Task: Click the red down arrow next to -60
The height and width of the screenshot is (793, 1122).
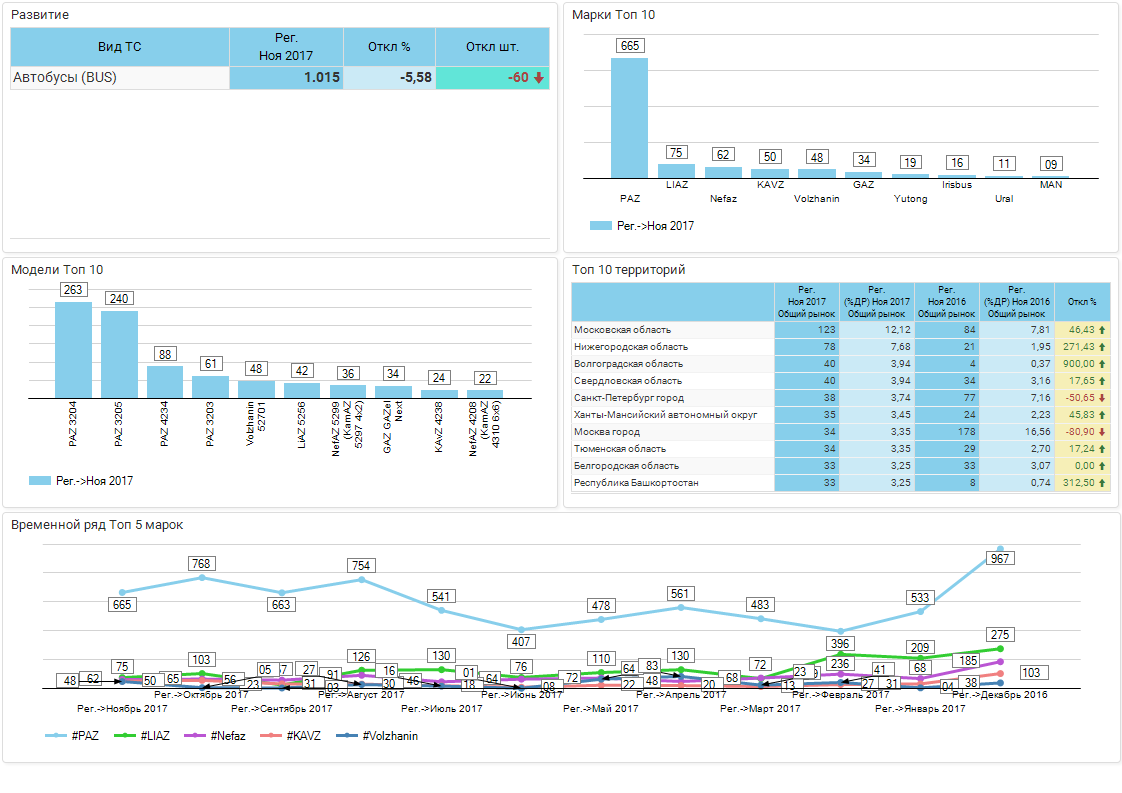Action: [x=539, y=77]
